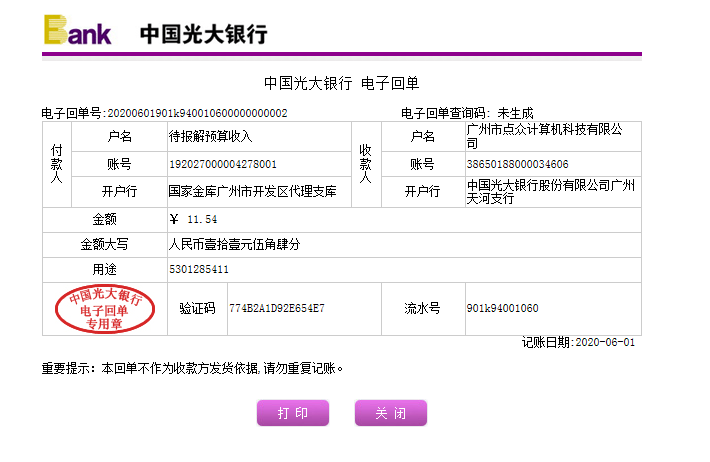
Task: Click the 重要提示 notice line
Action: click(192, 368)
